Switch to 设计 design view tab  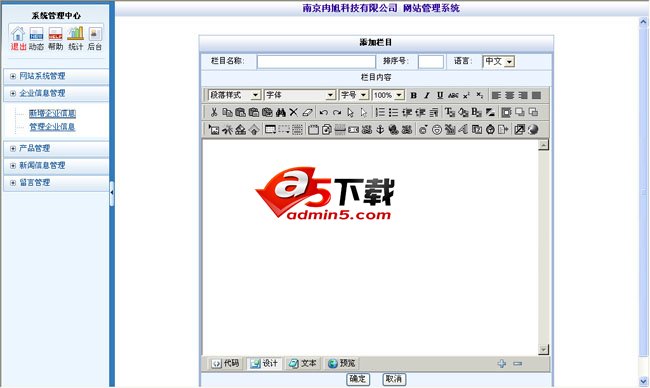click(264, 364)
